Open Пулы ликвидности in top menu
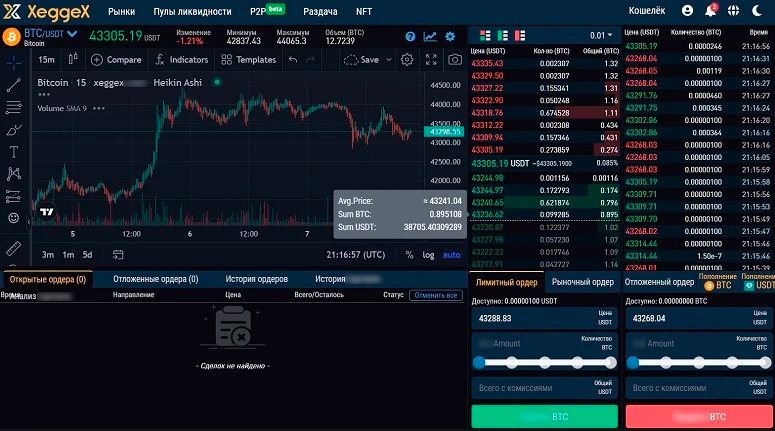Viewport: 775px width, 431px height. click(x=191, y=11)
